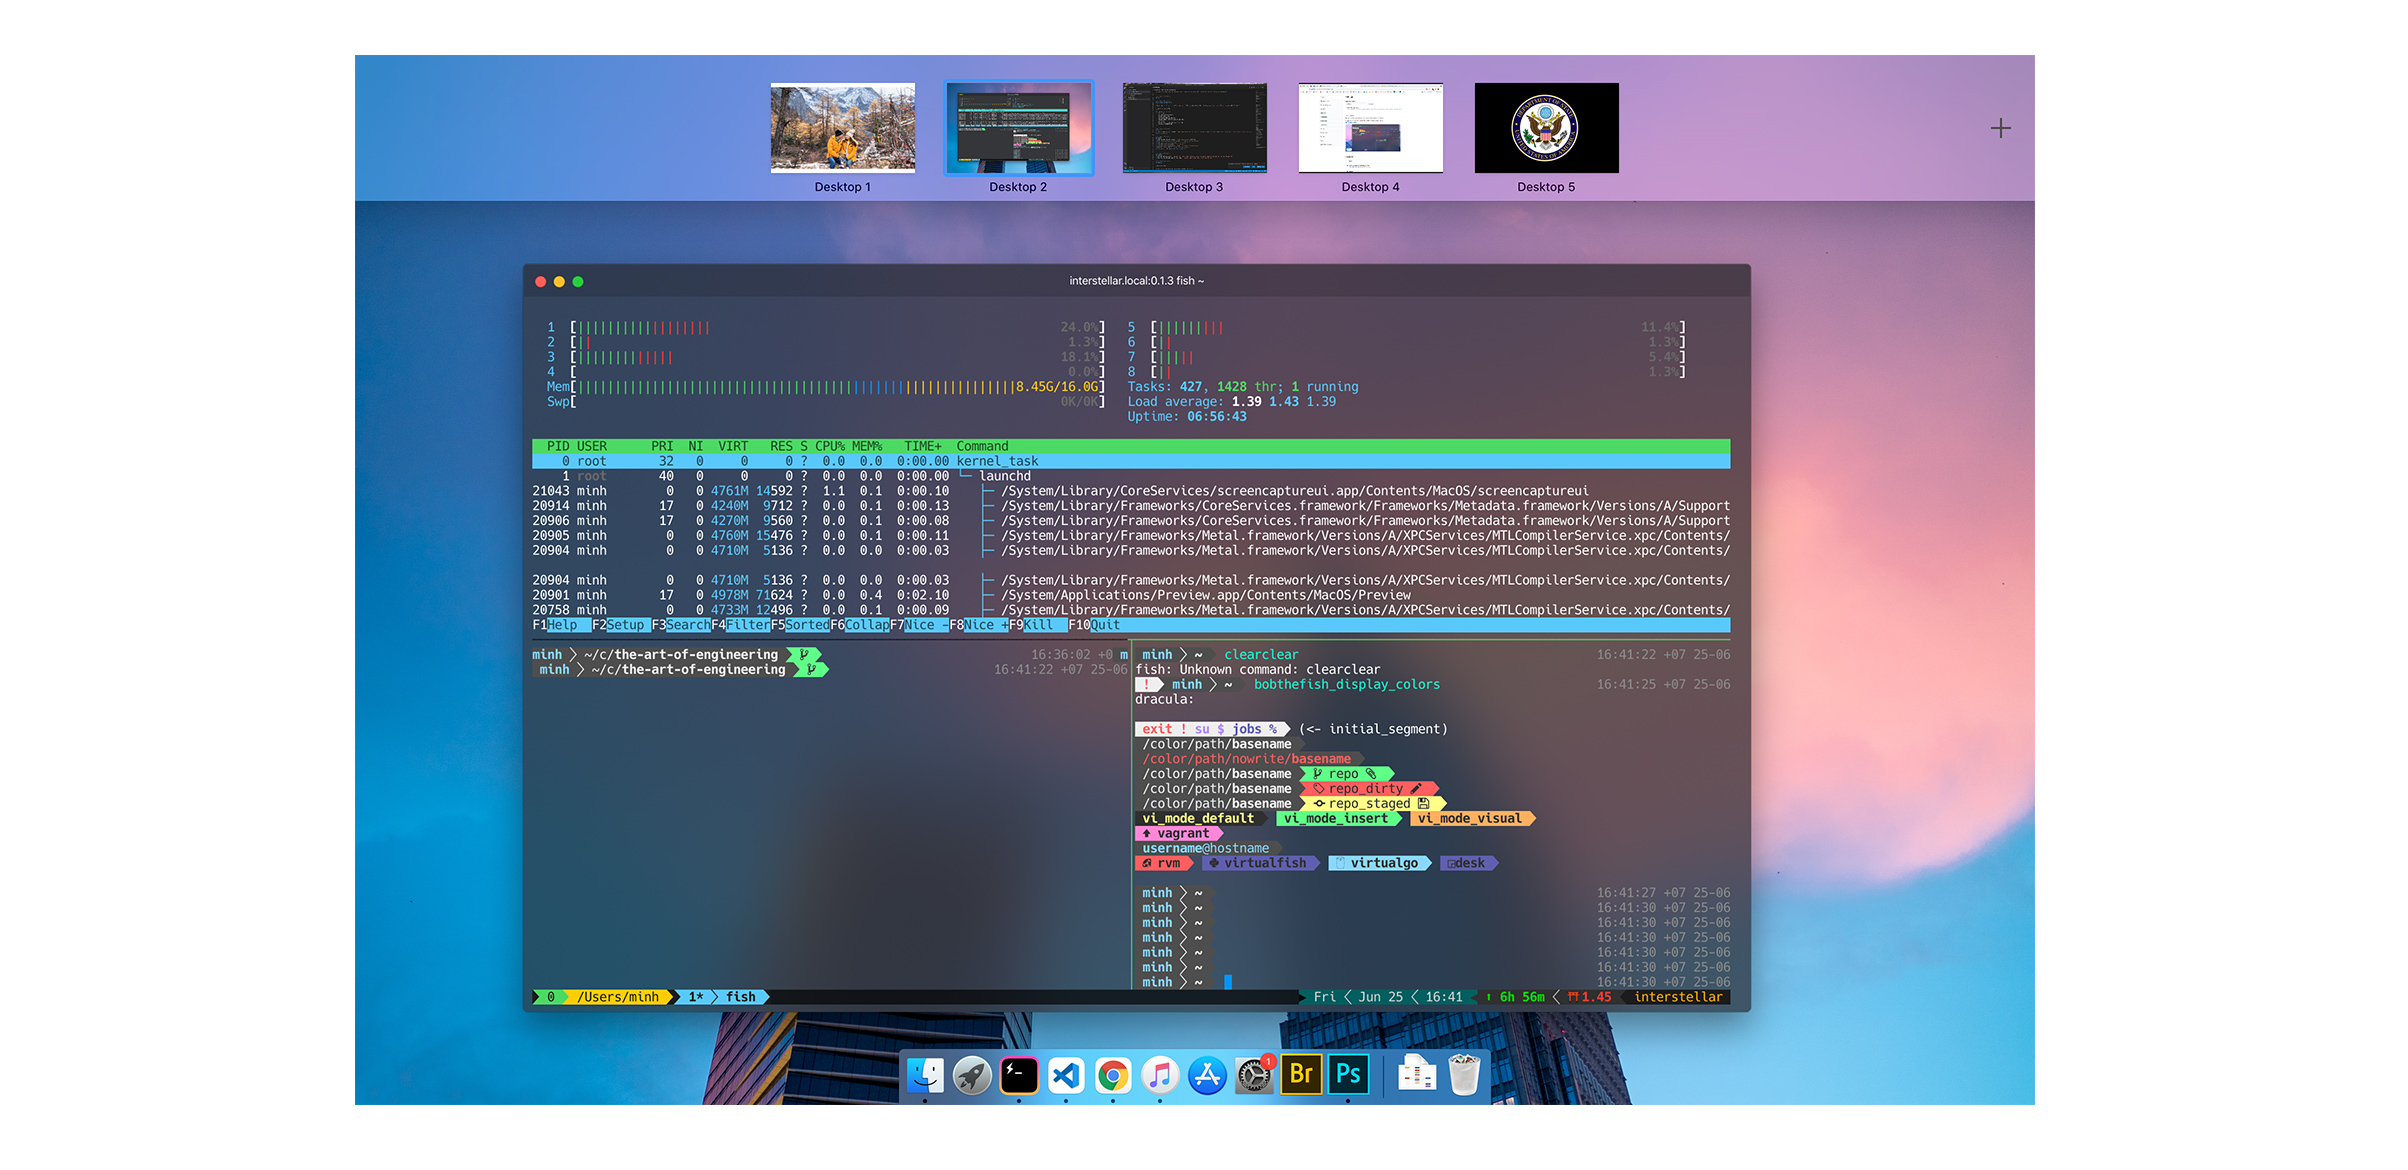The image size is (2408, 1170).
Task: Click F2 Setup in htop footer
Action: tap(618, 625)
